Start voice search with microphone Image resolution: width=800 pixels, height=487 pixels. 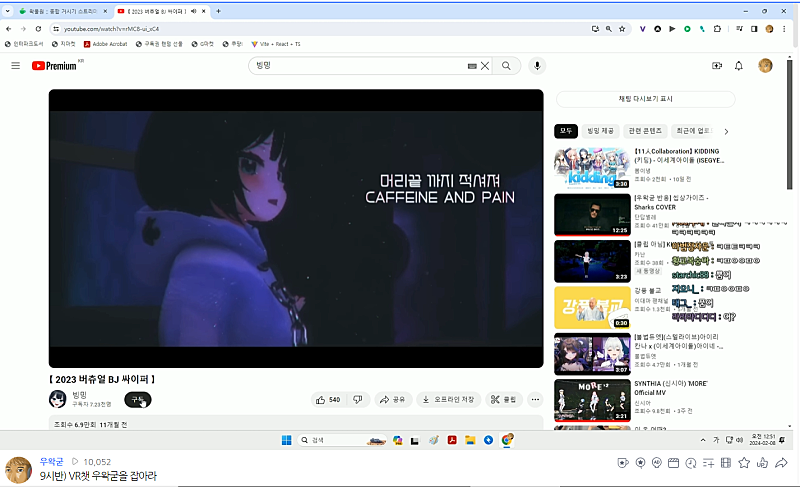[x=537, y=66]
